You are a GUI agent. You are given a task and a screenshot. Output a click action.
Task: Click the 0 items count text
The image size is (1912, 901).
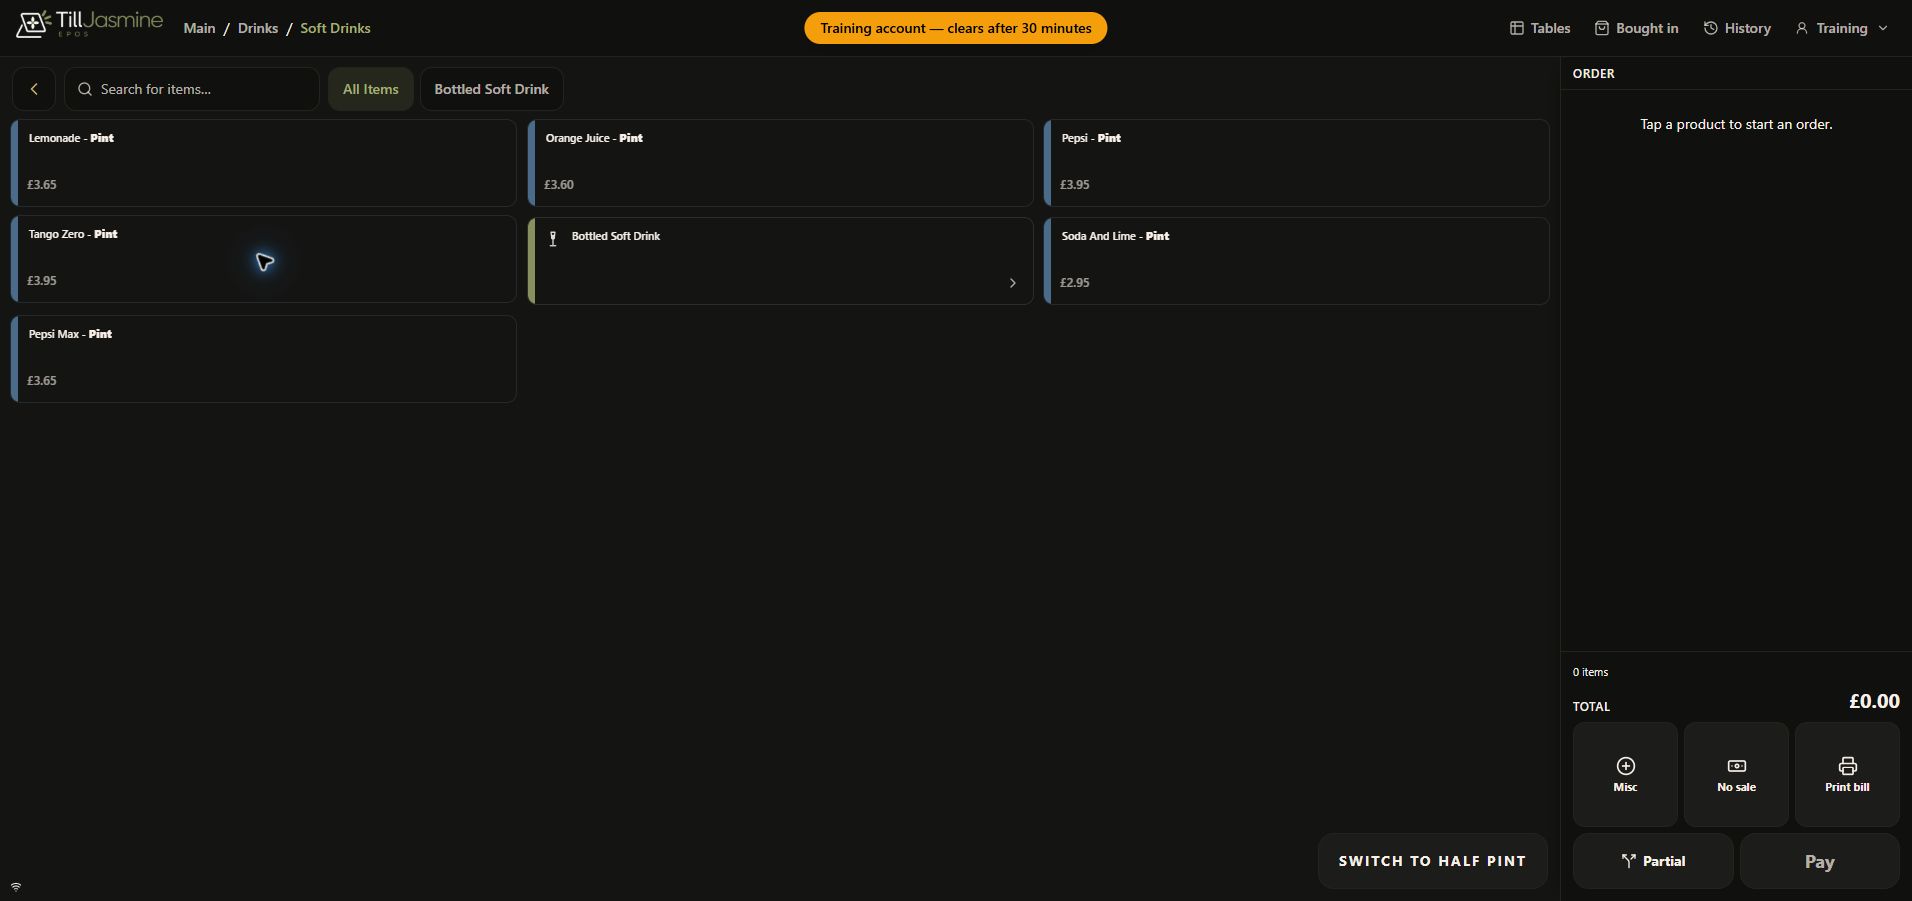(1590, 672)
